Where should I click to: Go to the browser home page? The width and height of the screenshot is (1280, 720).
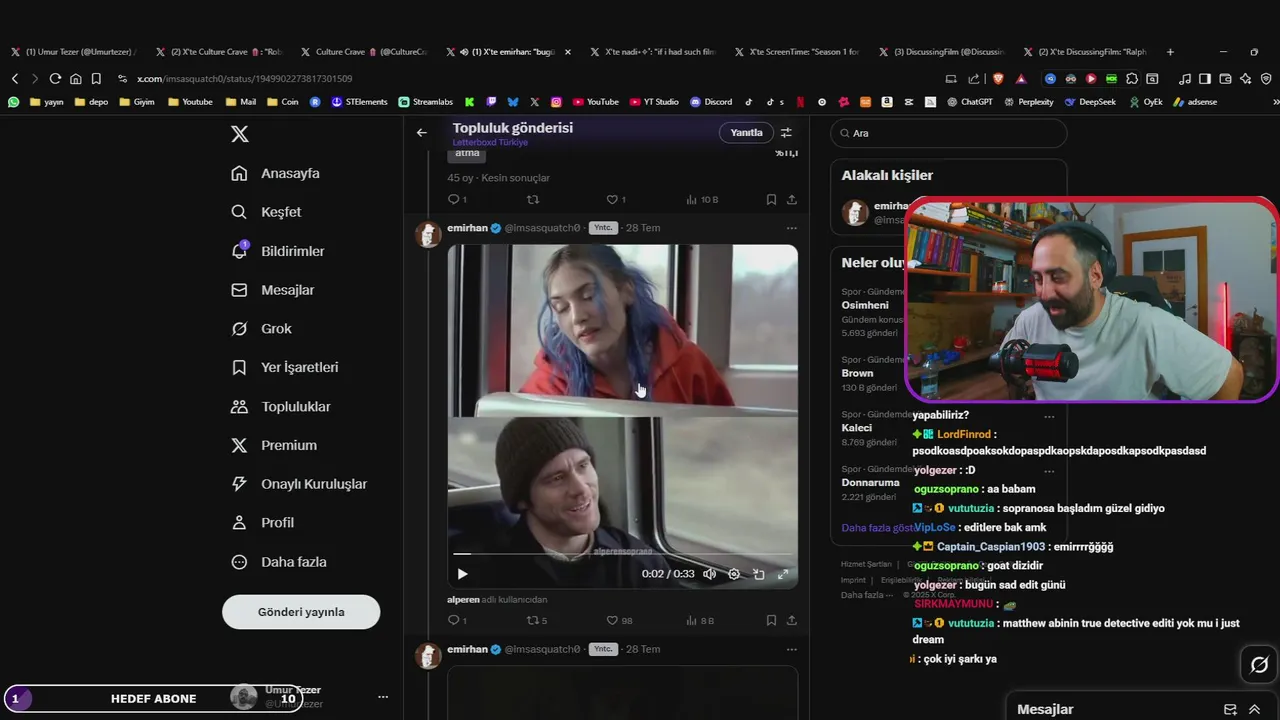click(x=75, y=78)
